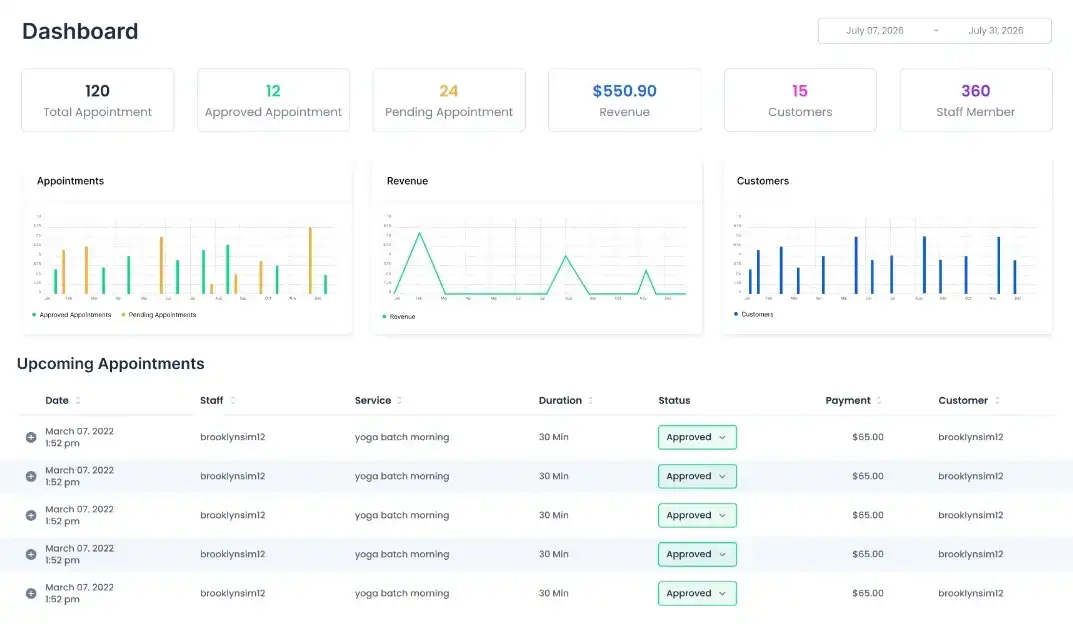1073x624 pixels.
Task: Toggle the Revenue legend under Revenue chart
Action: [x=399, y=317]
